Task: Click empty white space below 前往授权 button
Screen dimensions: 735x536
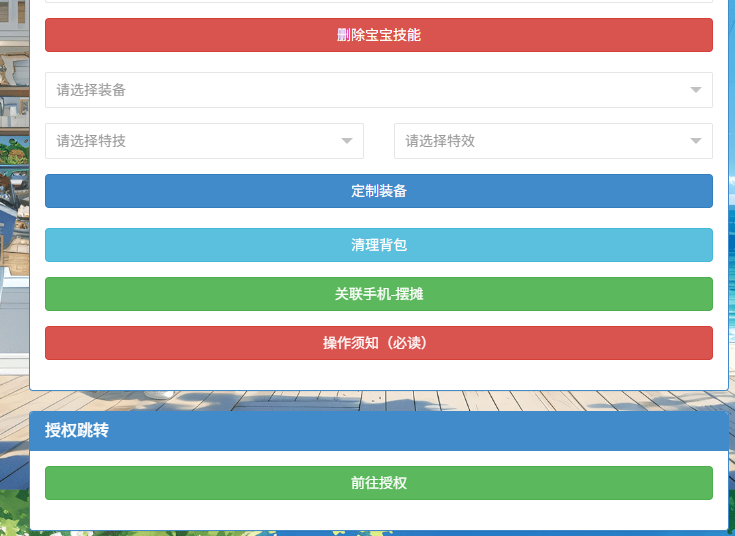Action: coord(378,514)
